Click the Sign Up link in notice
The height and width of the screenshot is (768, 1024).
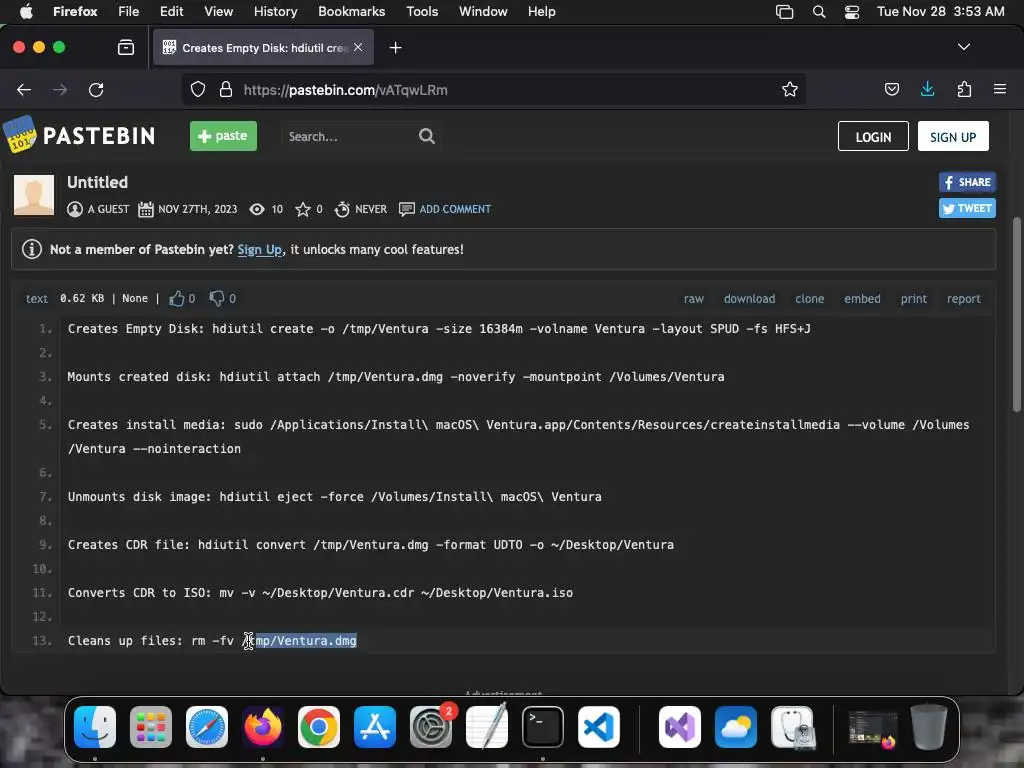[x=260, y=249]
